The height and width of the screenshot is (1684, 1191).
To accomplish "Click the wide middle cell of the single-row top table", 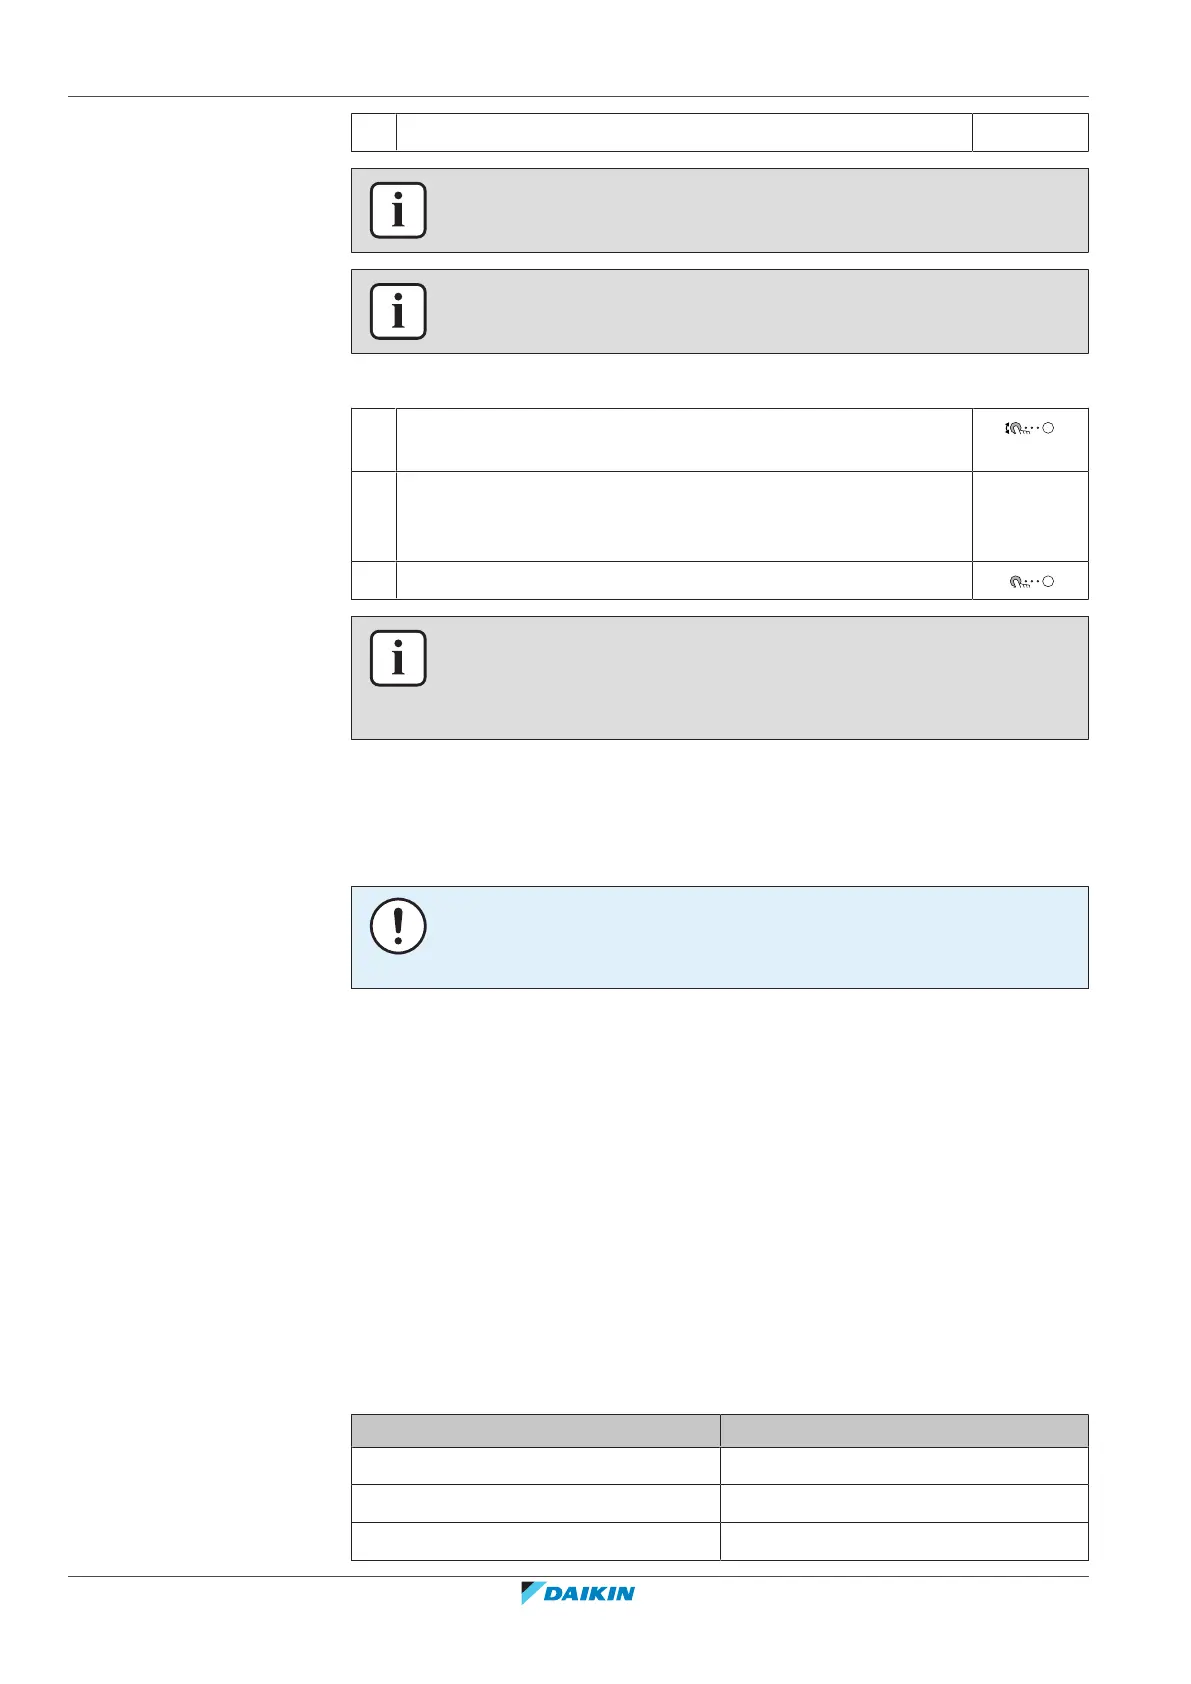I will 684,132.
